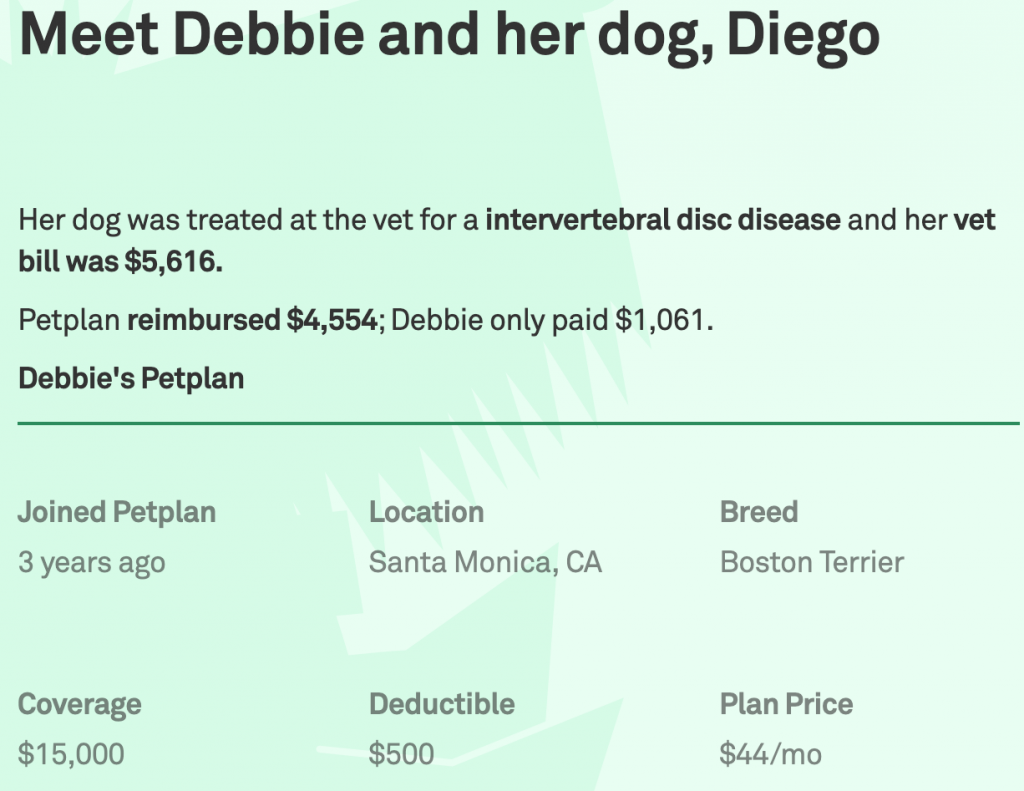
Task: Click the '3 years ago' value
Action: (91, 562)
